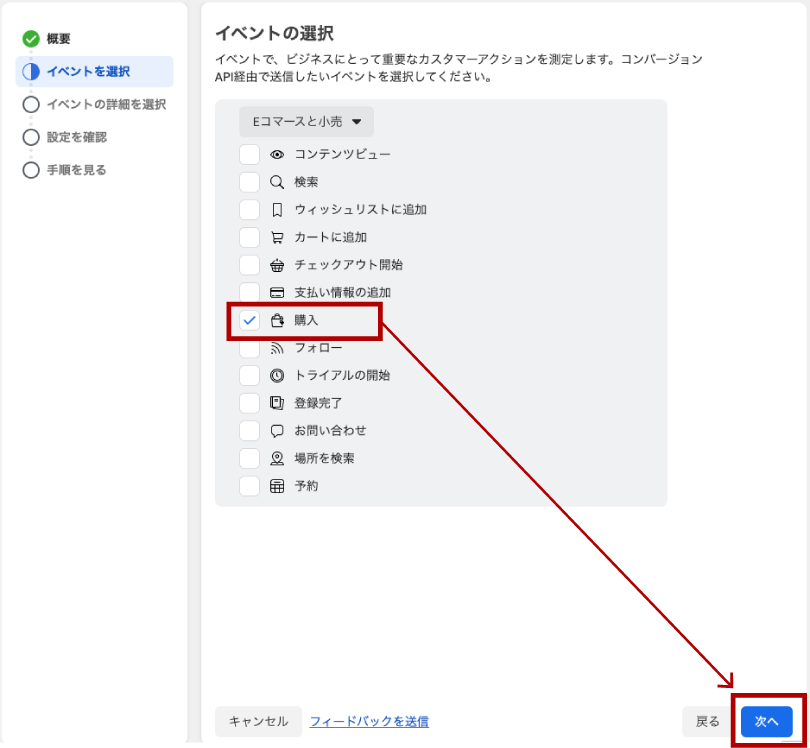Select the bookmark icon beside ウィッシュリストに追加
The width and height of the screenshot is (810, 748).
[278, 209]
